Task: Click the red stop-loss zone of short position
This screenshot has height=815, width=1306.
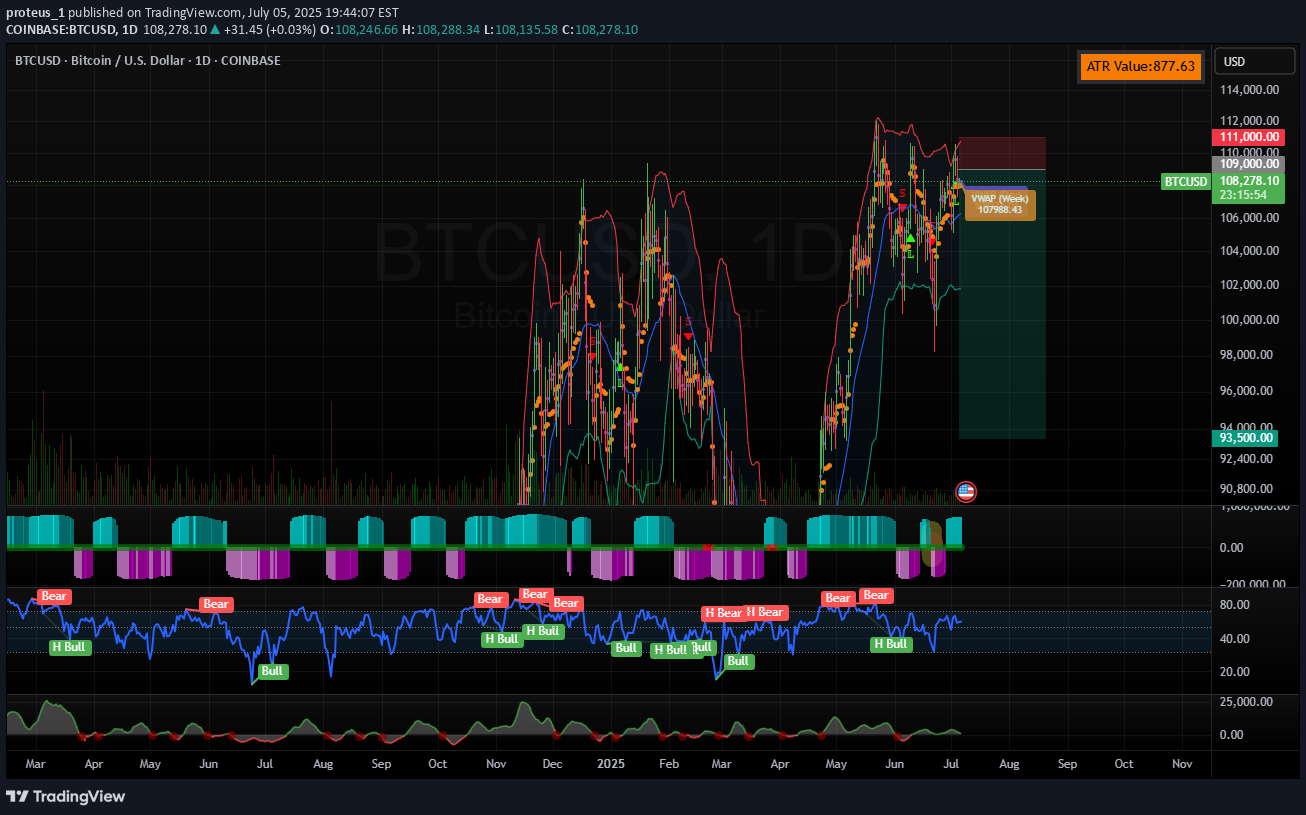Action: coord(1002,153)
